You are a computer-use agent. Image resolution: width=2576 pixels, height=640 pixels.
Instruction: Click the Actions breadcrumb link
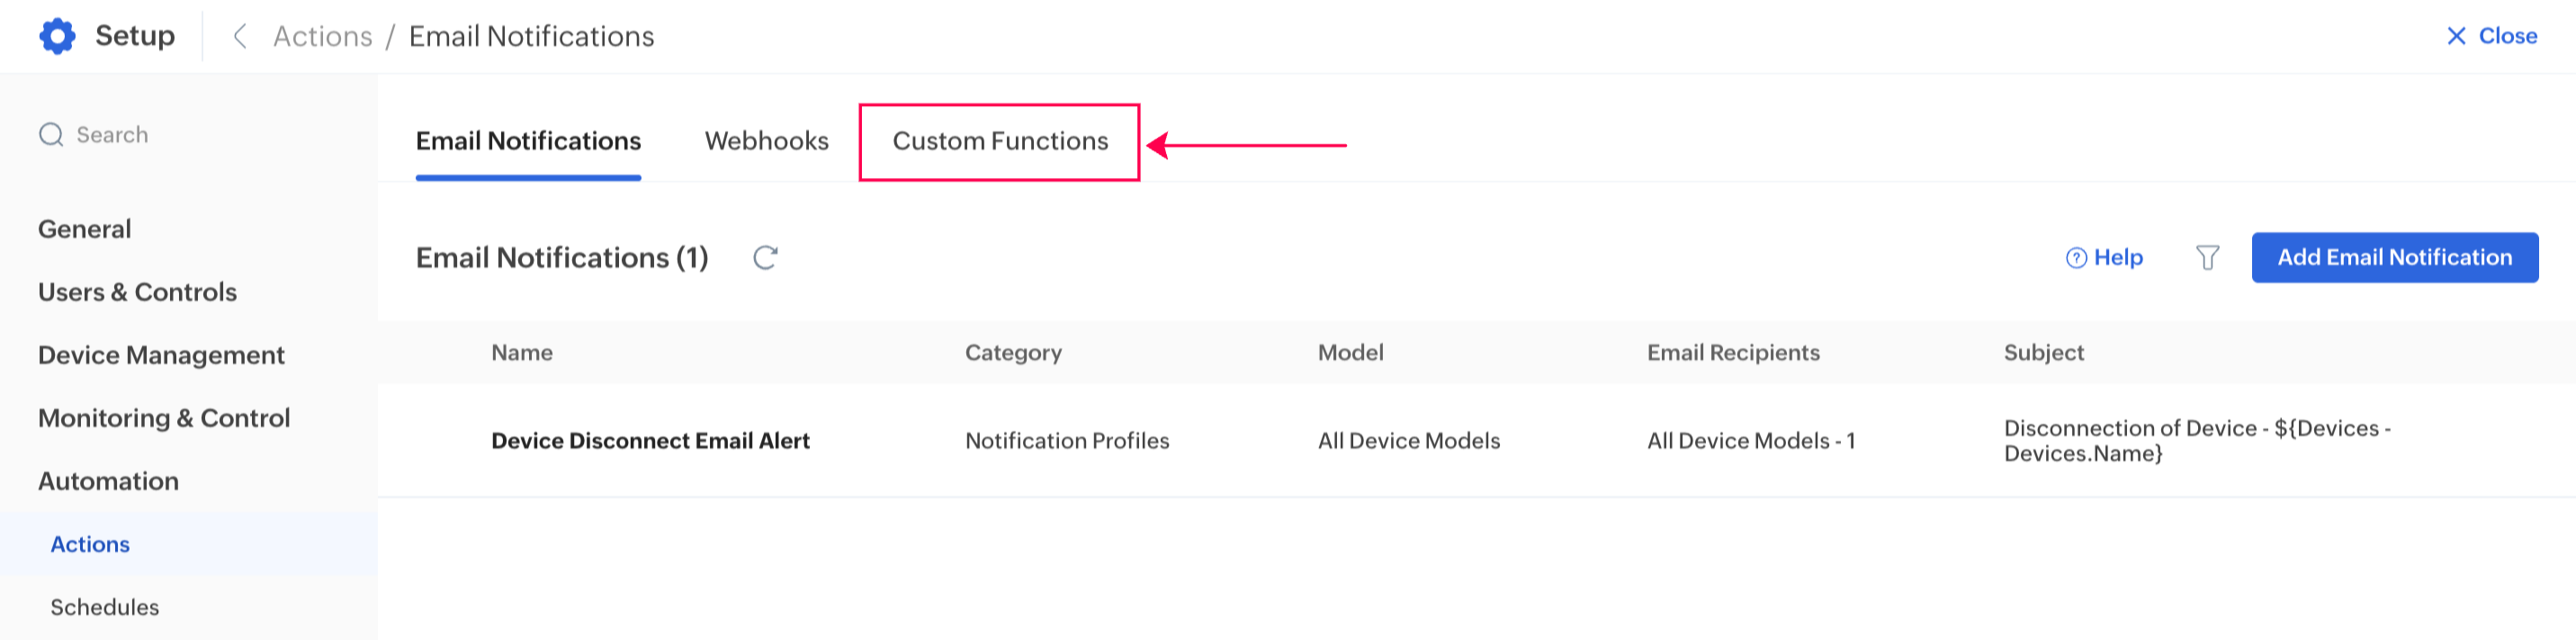point(322,37)
